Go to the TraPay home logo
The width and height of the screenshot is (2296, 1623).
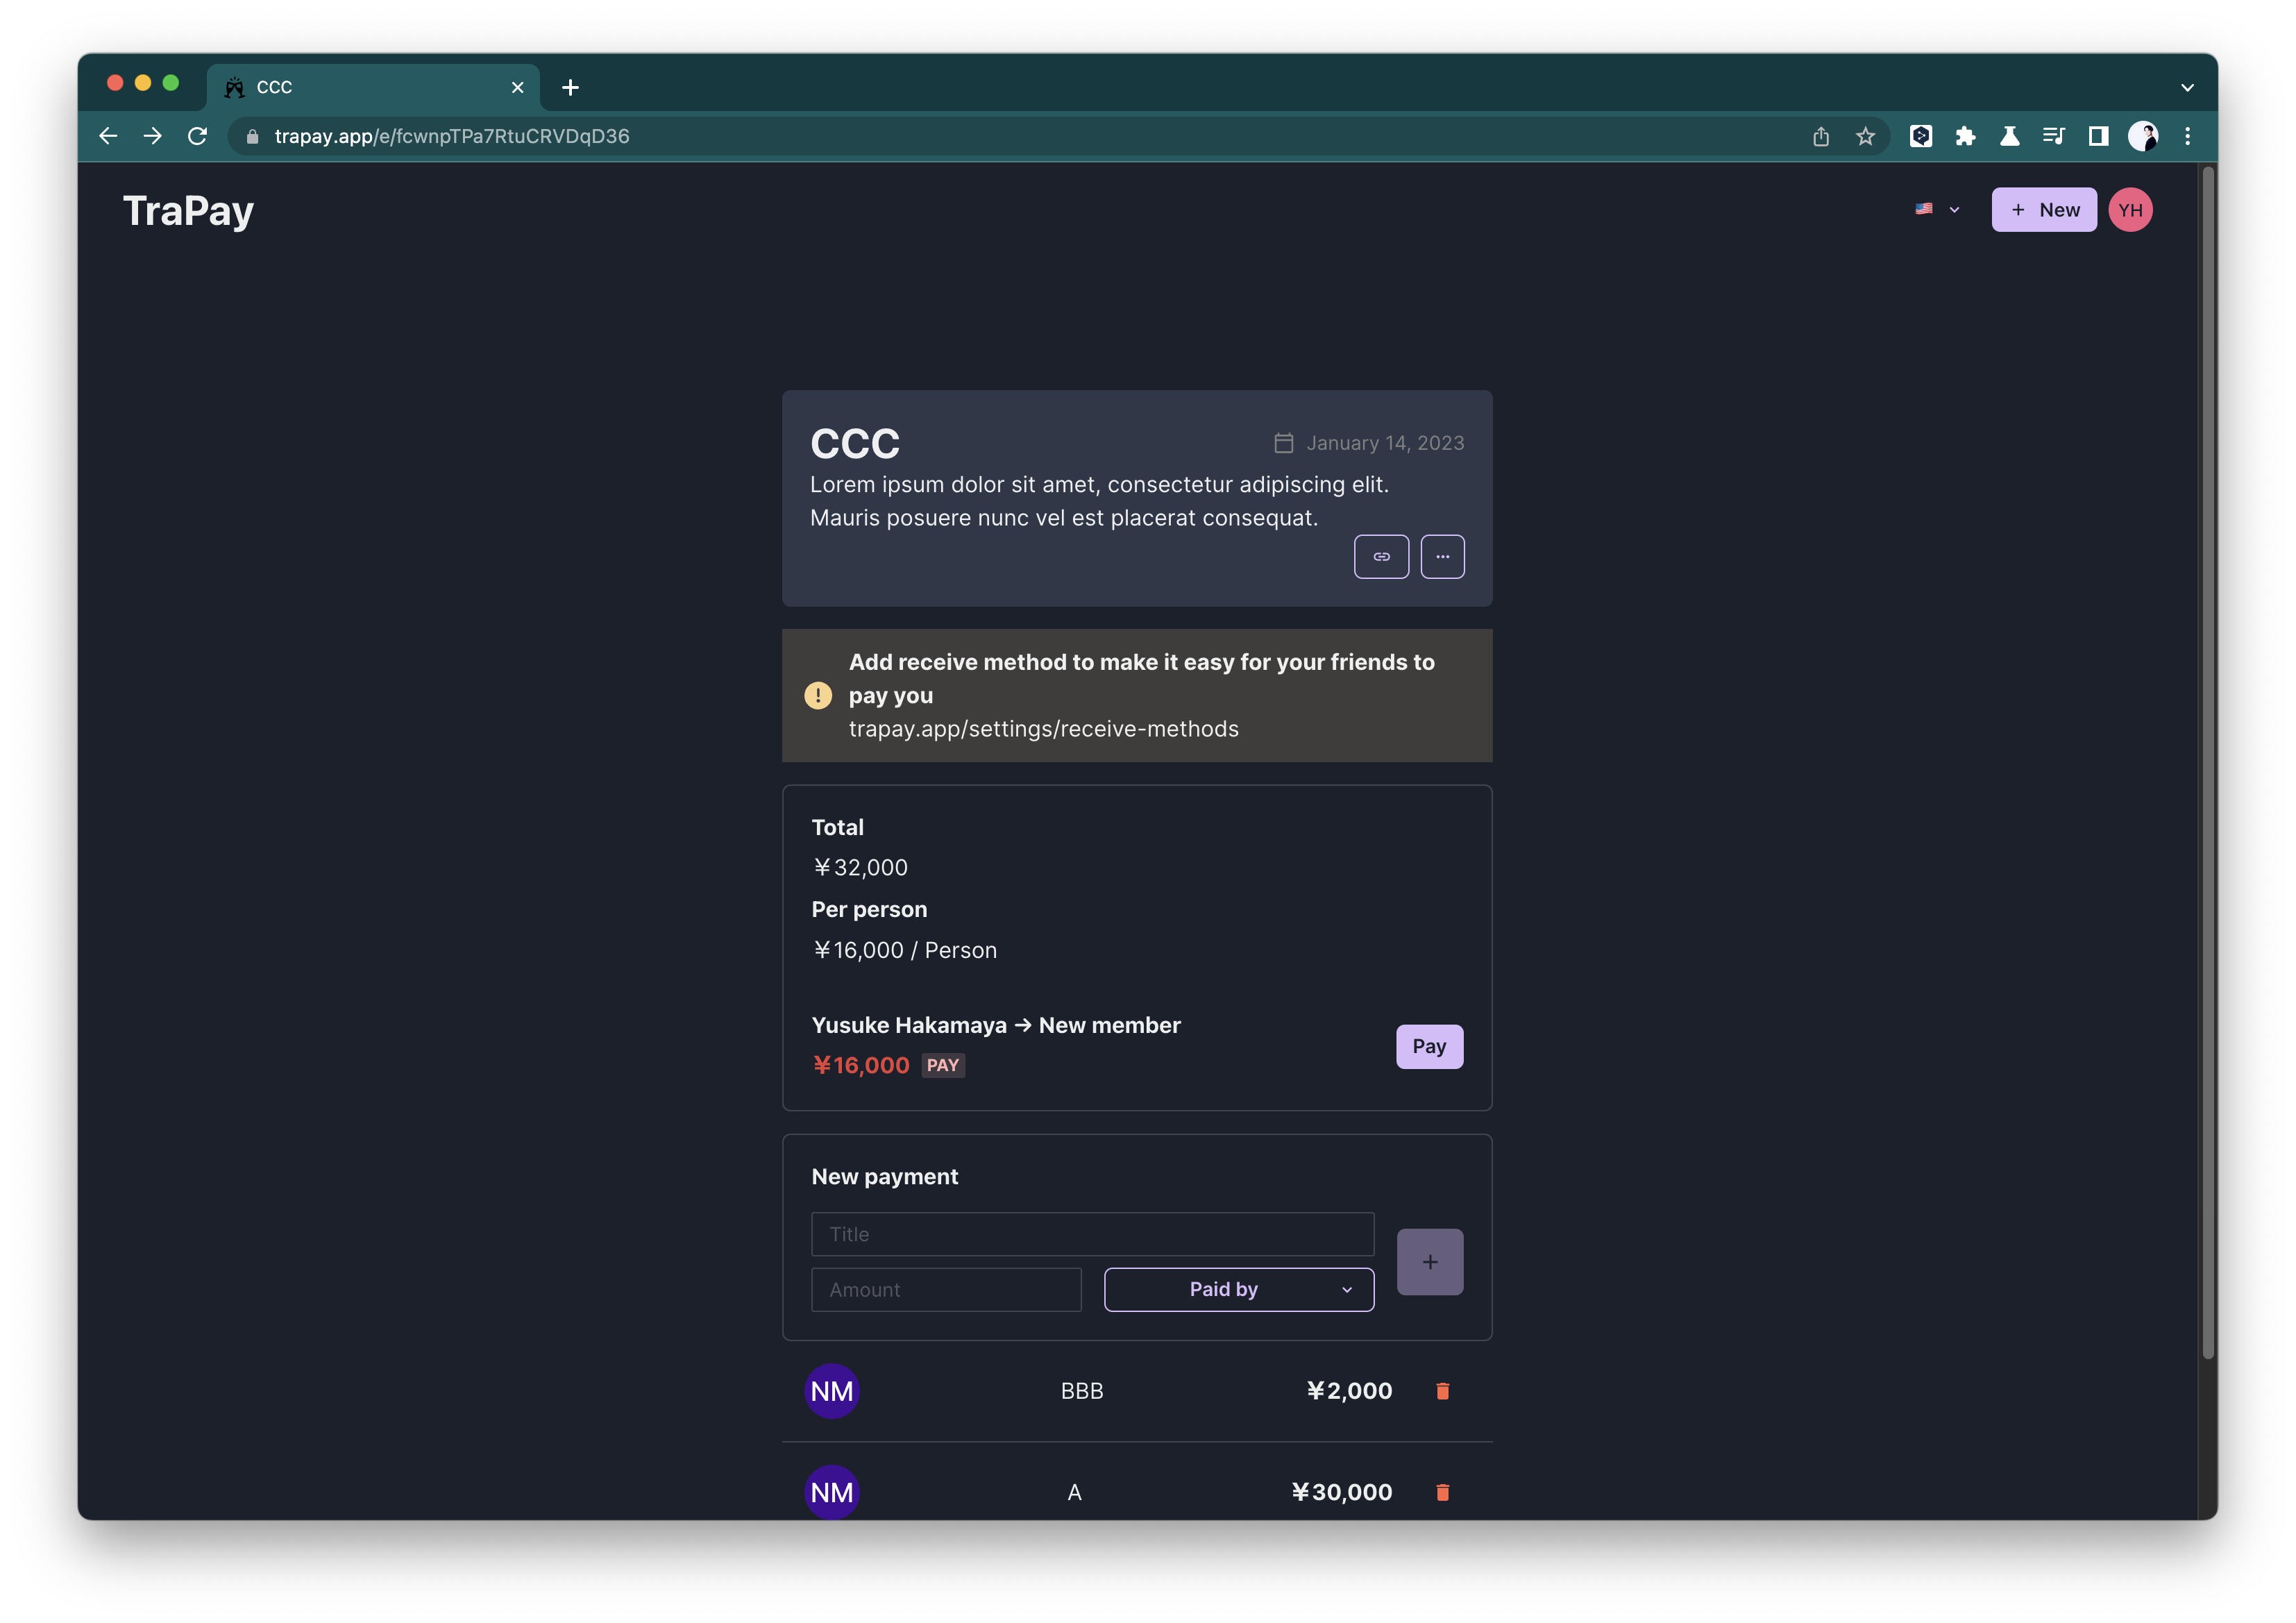tap(188, 211)
